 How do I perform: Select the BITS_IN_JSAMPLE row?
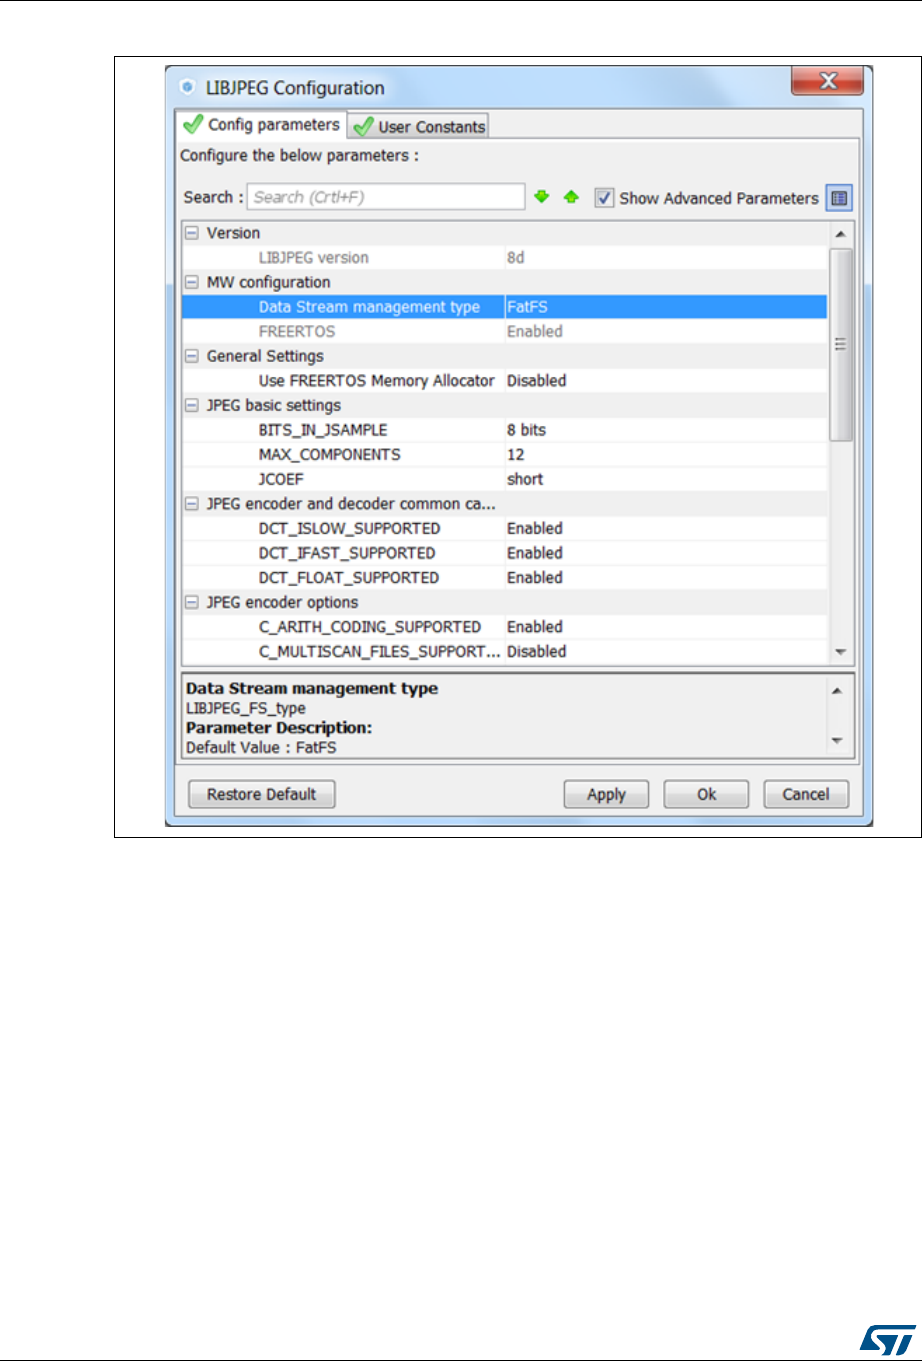pyautogui.click(x=504, y=430)
